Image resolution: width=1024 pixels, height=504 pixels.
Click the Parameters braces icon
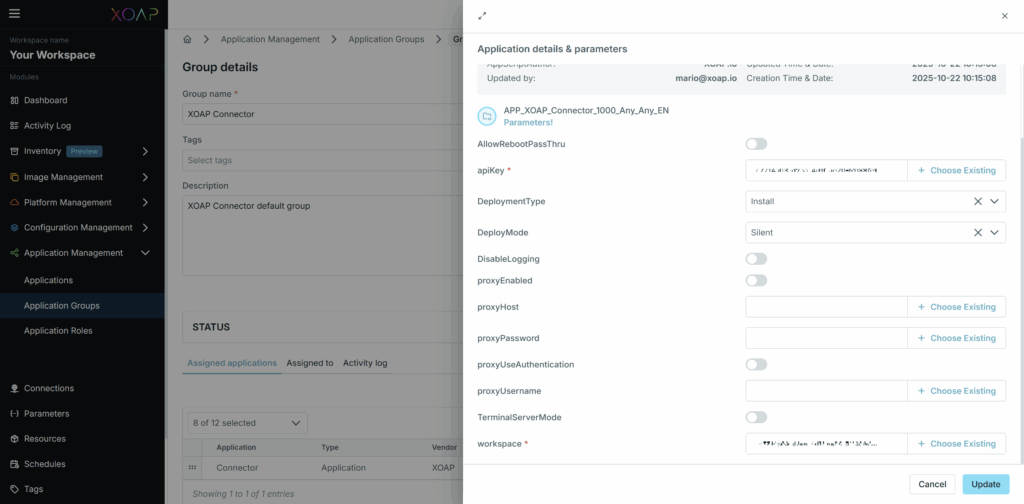tap(14, 414)
